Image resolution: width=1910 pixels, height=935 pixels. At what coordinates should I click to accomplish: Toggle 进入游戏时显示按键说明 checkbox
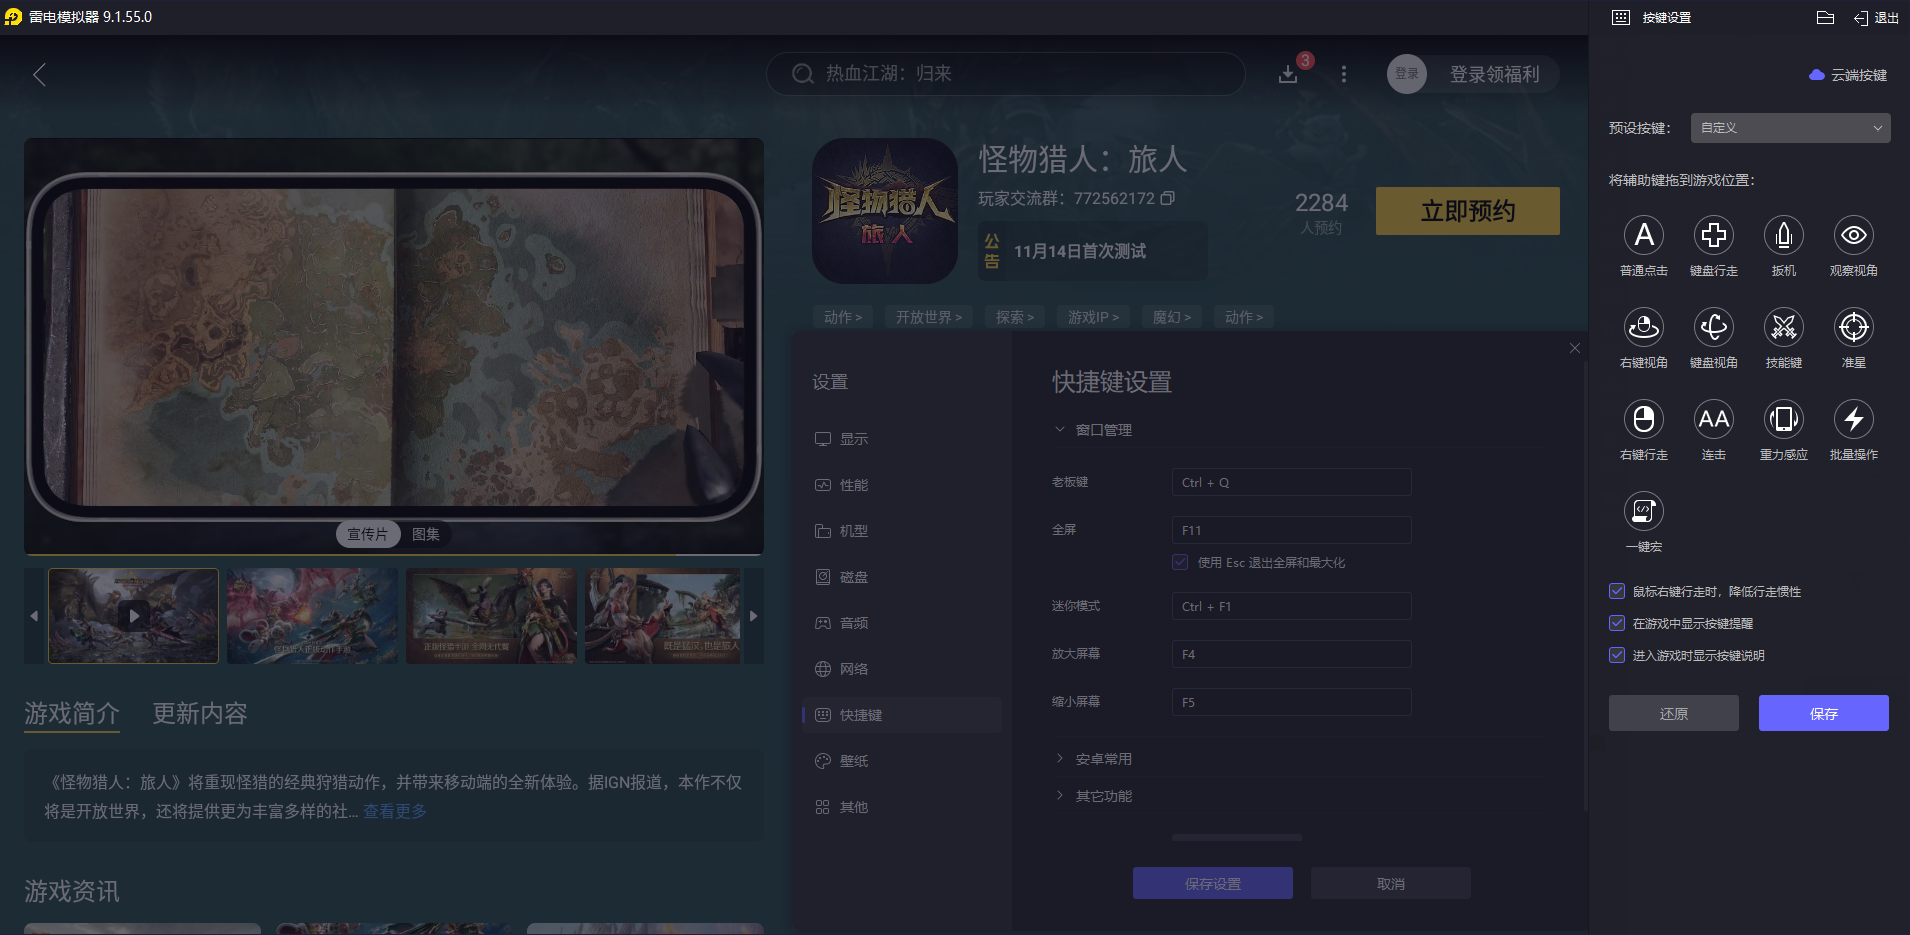click(1617, 655)
